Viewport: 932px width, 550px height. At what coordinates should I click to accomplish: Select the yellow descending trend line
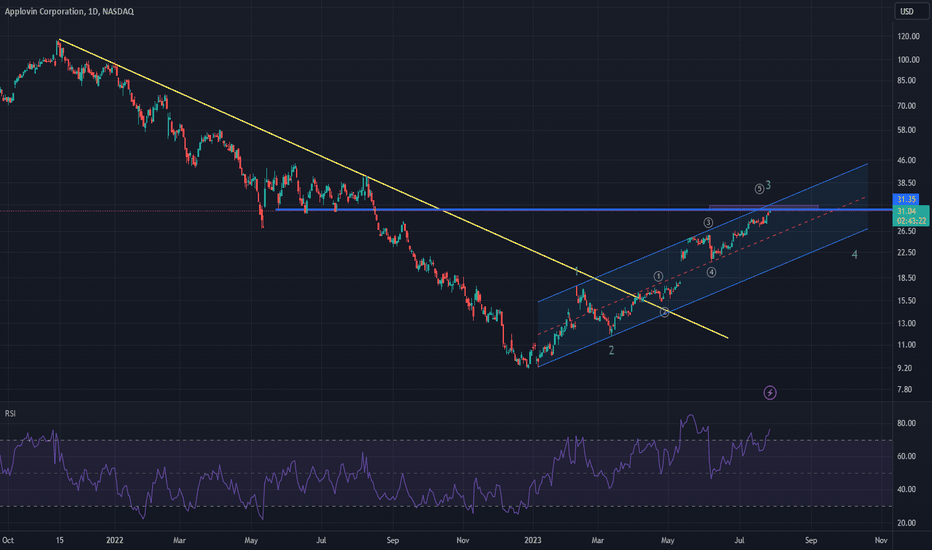[392, 188]
